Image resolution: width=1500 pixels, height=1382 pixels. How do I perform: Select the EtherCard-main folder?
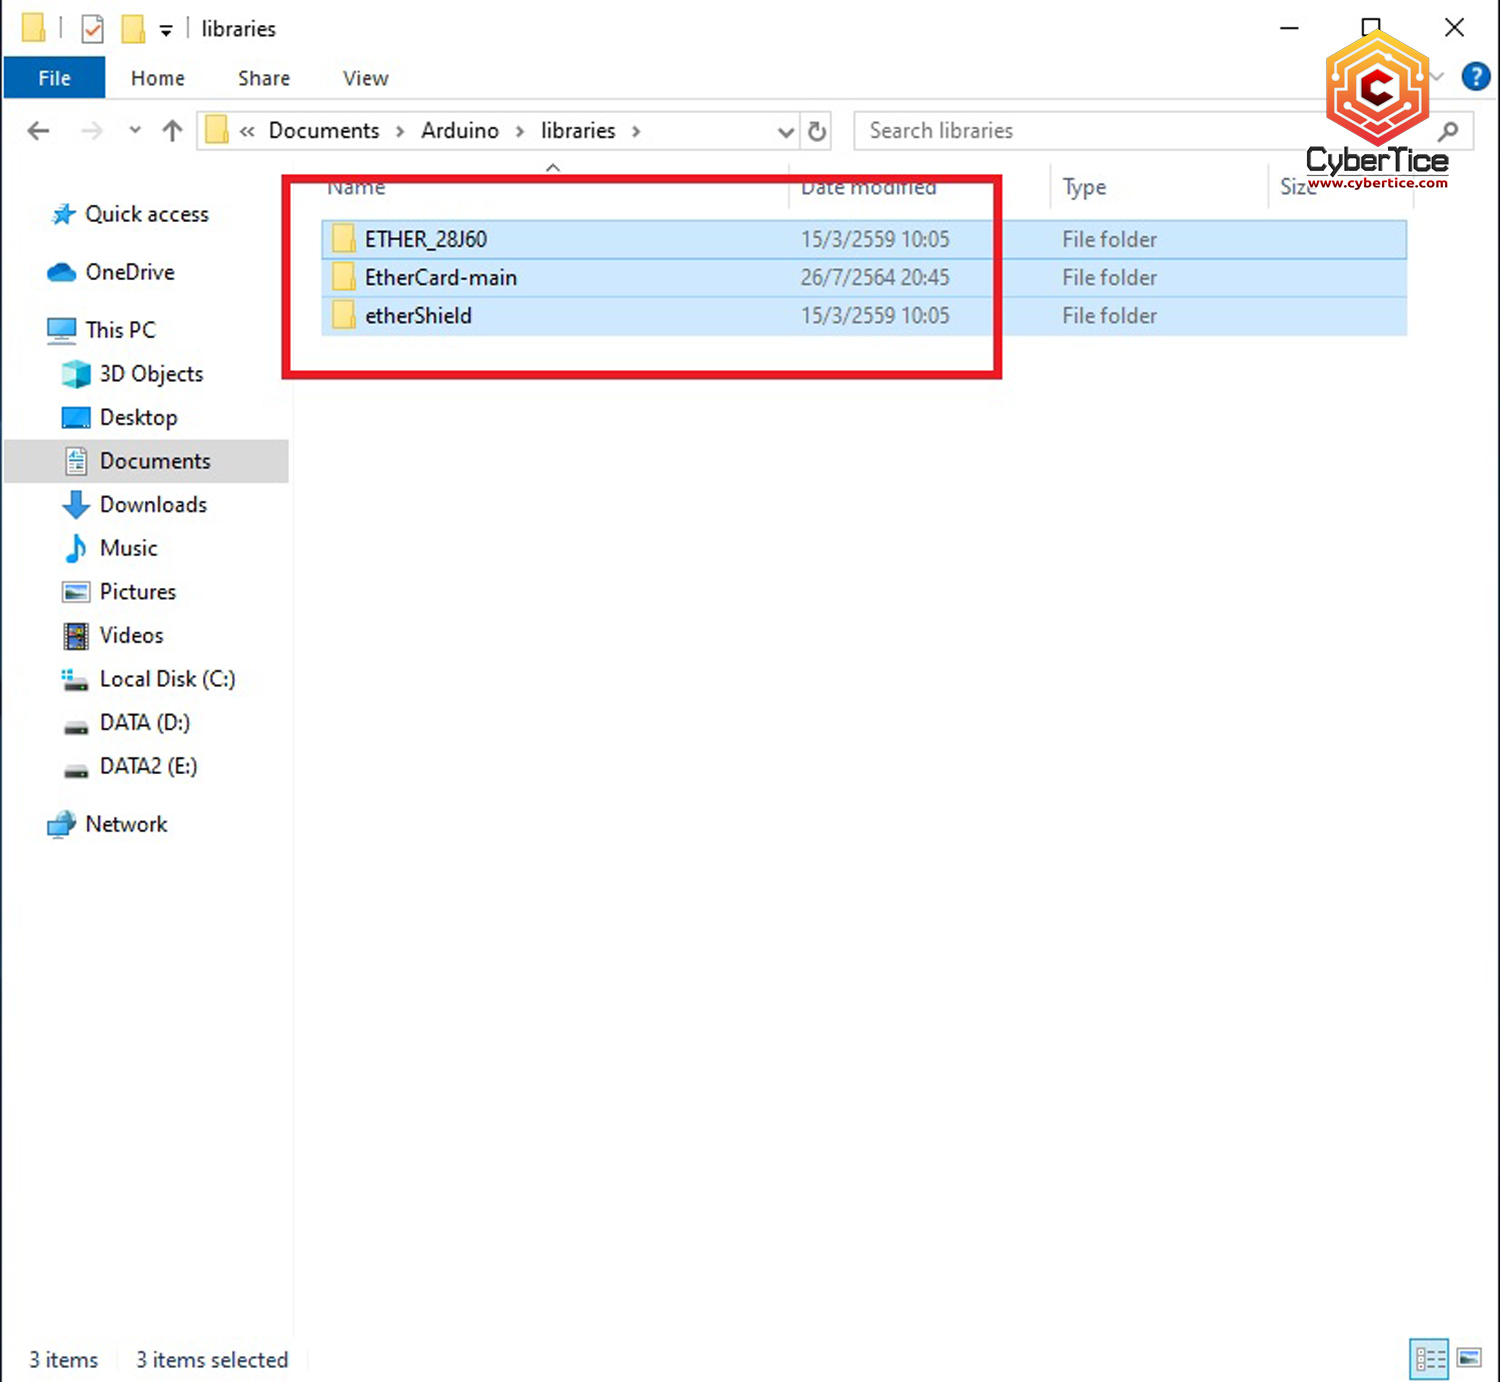[x=440, y=278]
